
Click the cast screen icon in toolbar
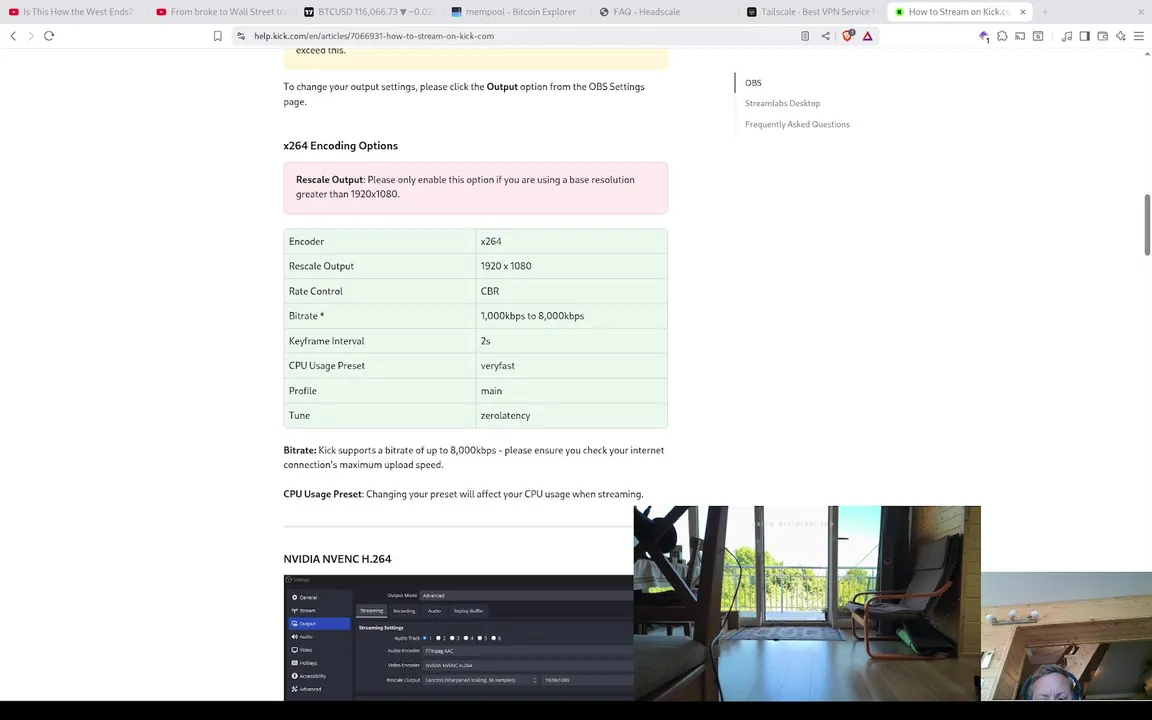click(1020, 36)
